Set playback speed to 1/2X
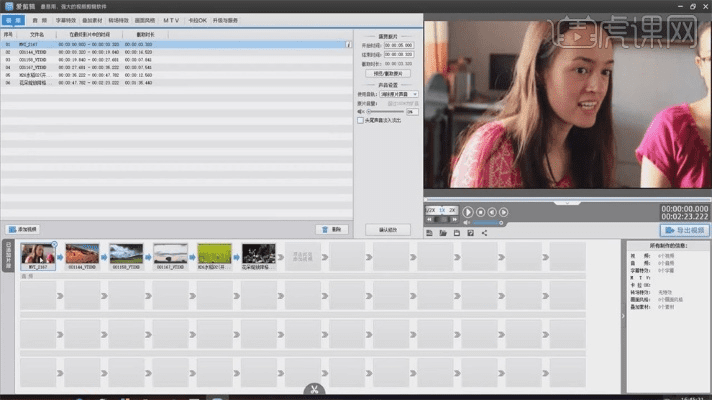 431,211
